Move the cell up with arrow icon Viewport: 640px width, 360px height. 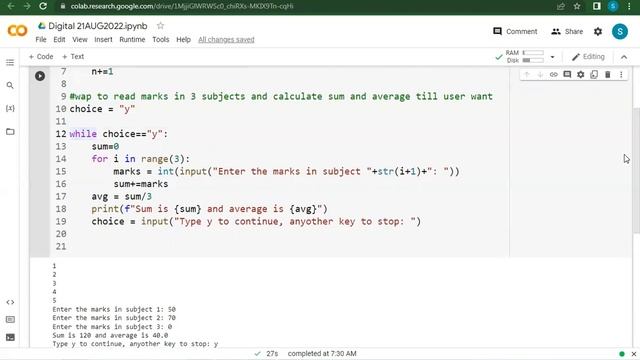point(527,75)
